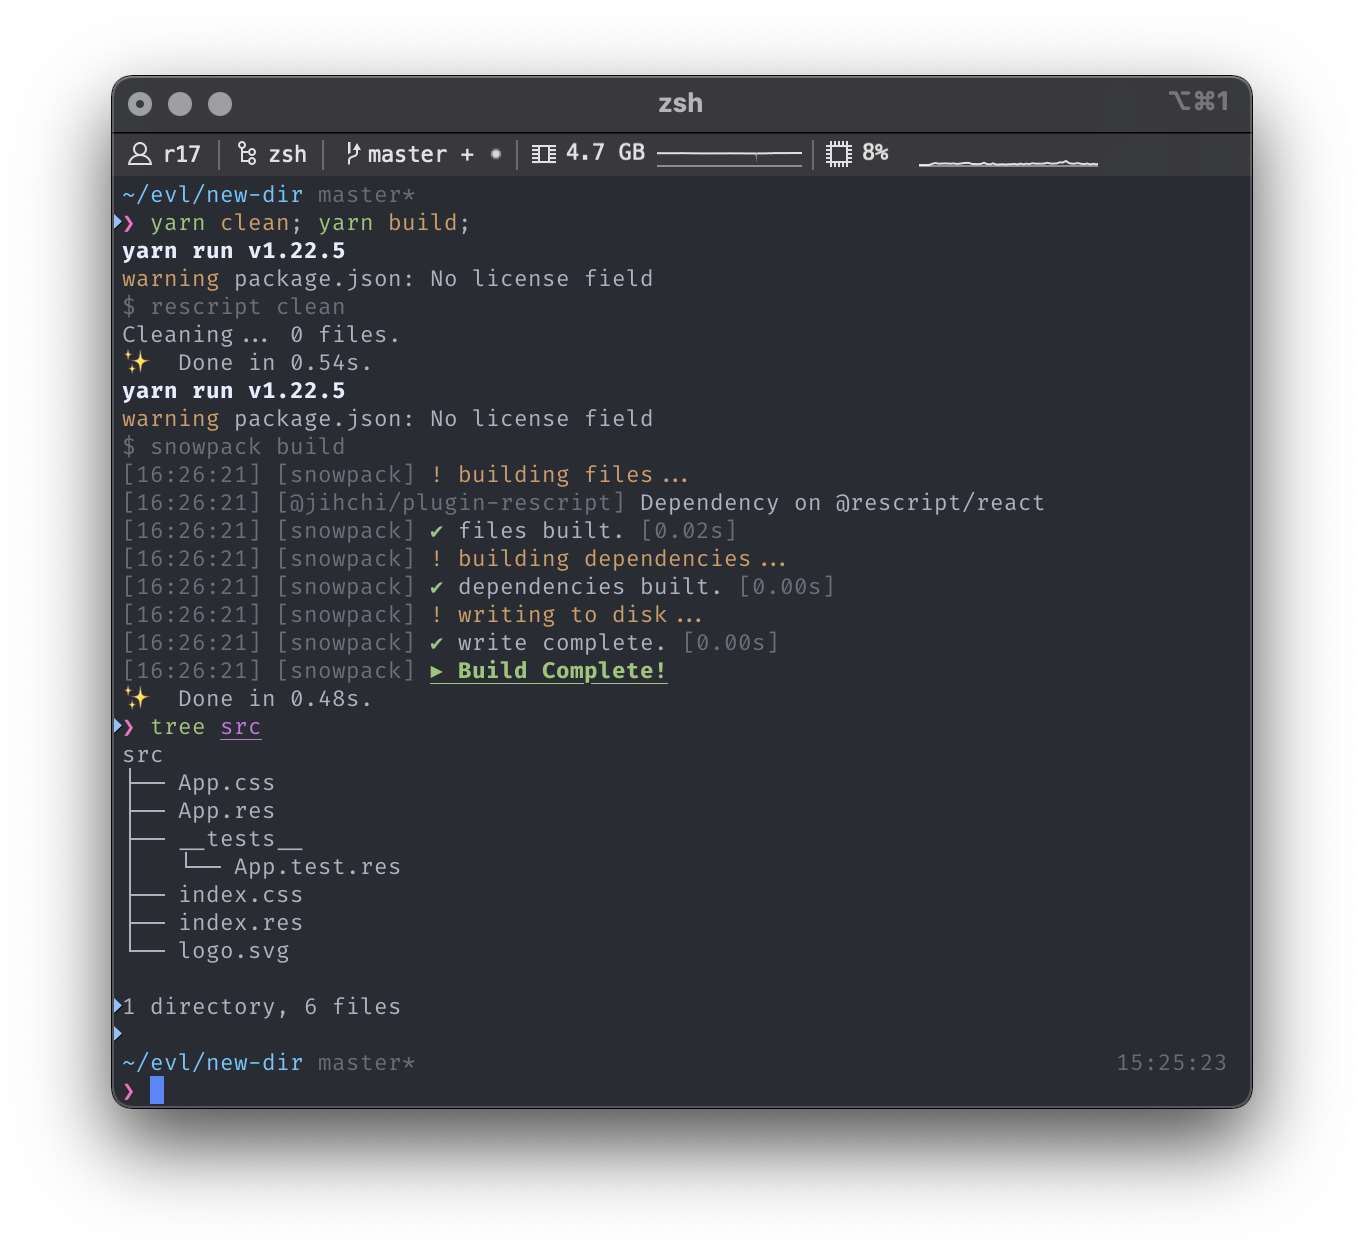Click the zsh window title
1364x1256 pixels.
[681, 103]
